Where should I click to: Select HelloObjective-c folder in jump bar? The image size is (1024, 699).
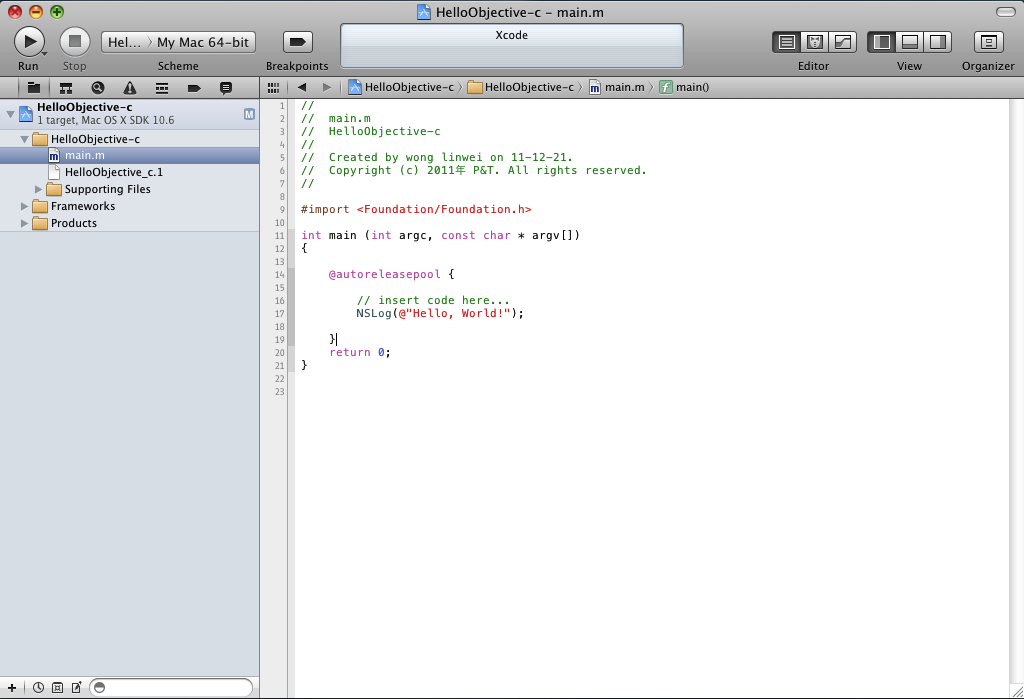pyautogui.click(x=521, y=88)
